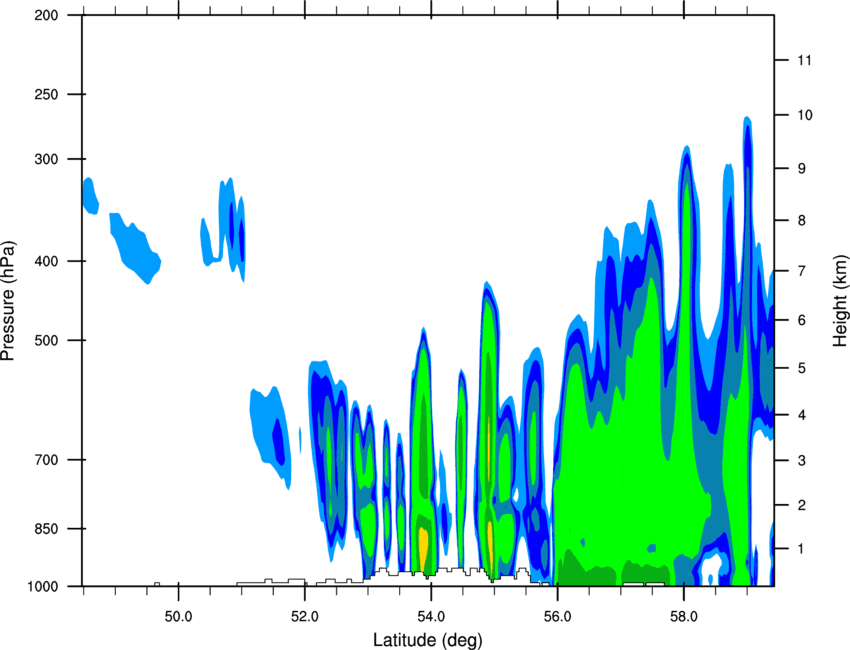Select the 700 pressure tick label
This screenshot has width=850, height=650.
47,460
